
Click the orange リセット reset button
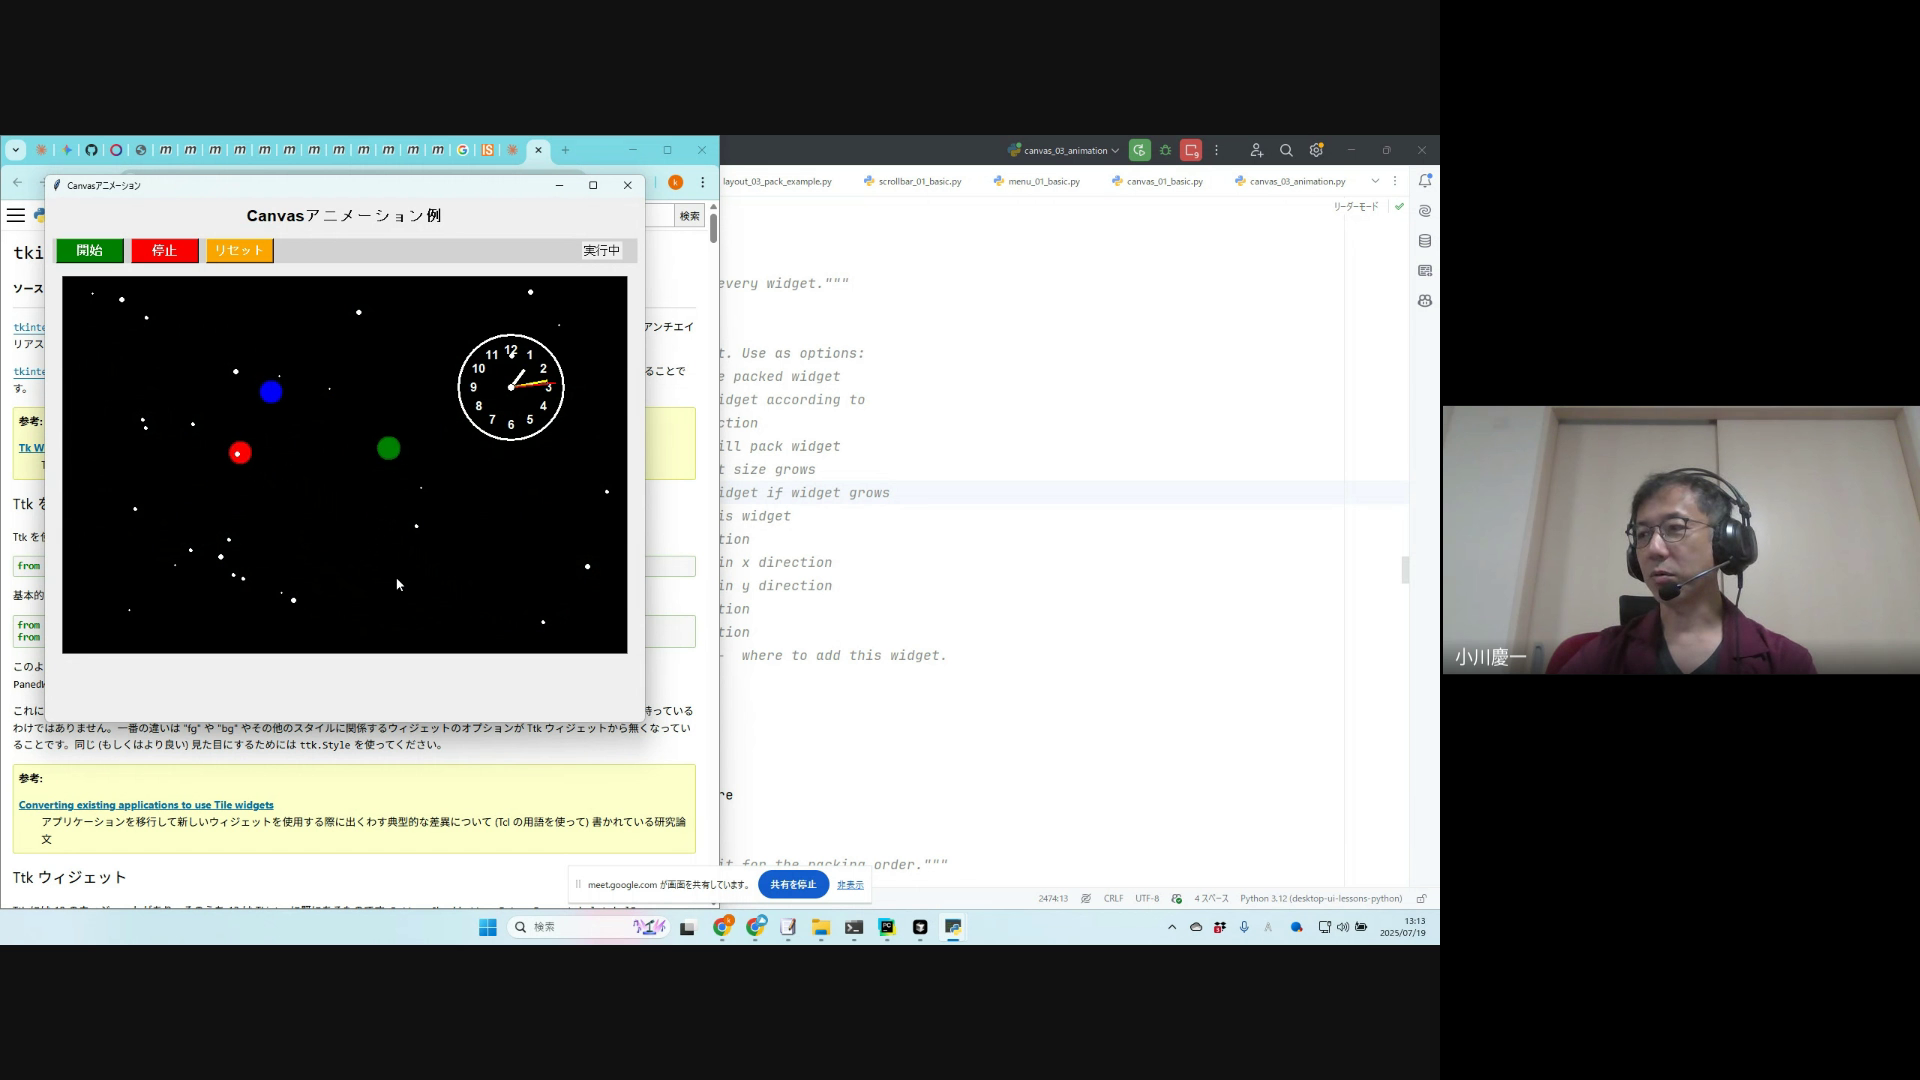click(239, 250)
